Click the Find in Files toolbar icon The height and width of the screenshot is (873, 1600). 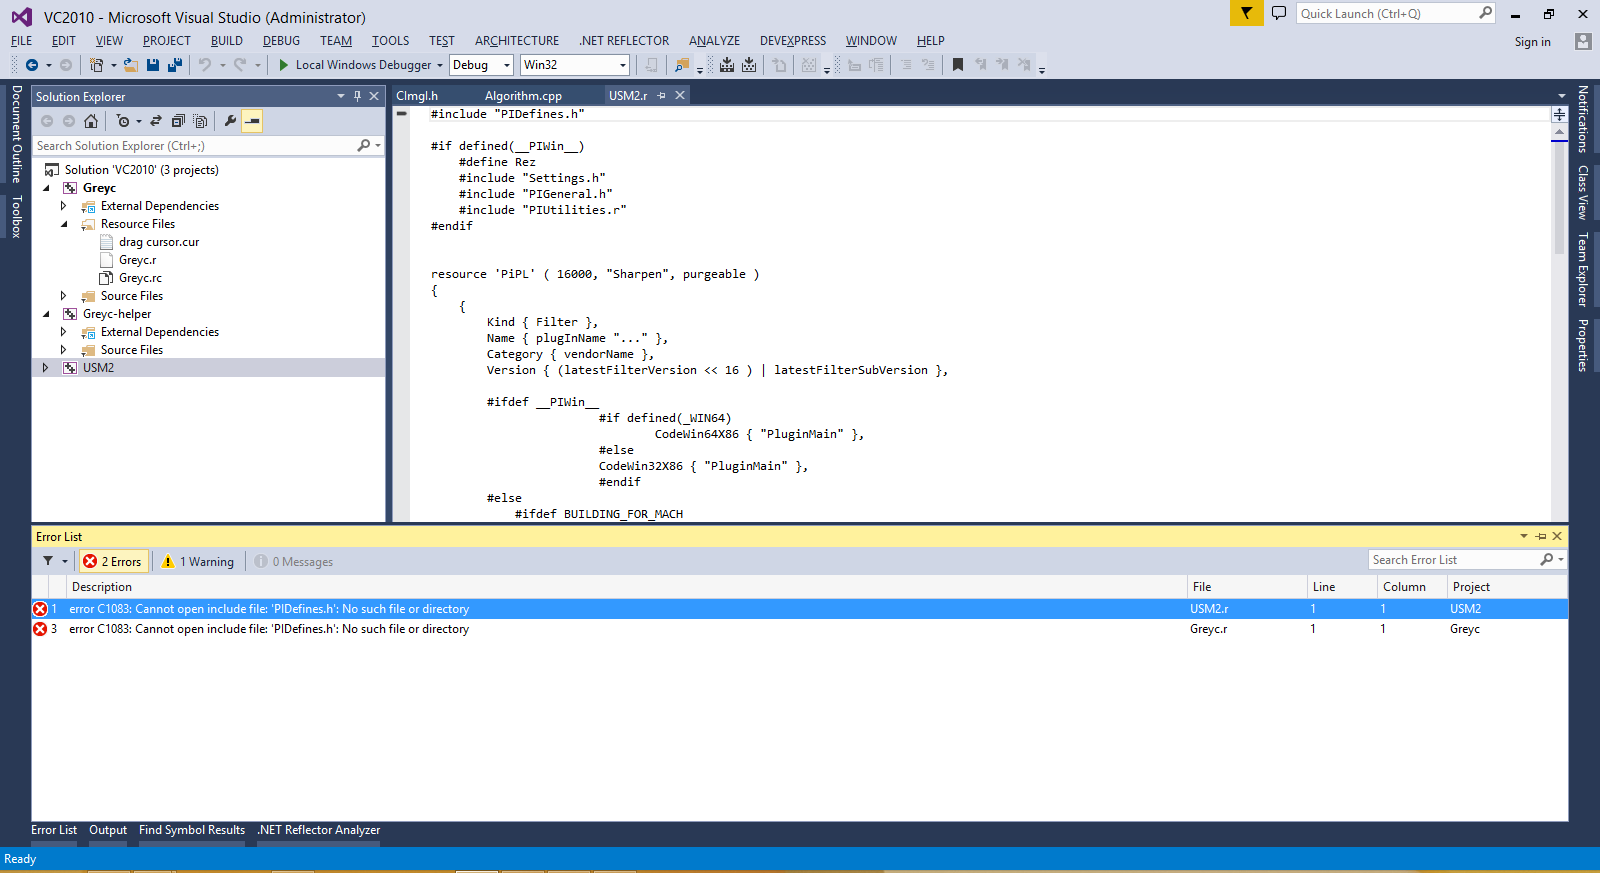pyautogui.click(x=682, y=65)
